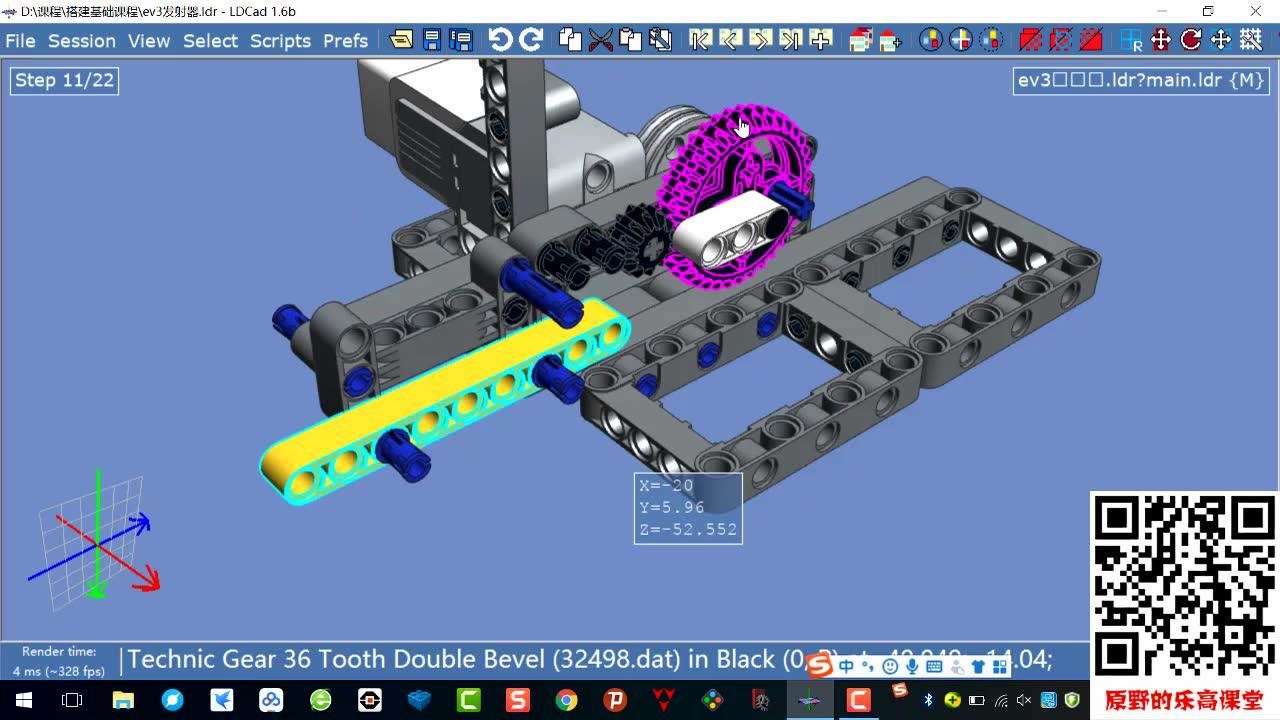Activate the rotate tool in the toolbar
1280x720 pixels.
click(1190, 40)
